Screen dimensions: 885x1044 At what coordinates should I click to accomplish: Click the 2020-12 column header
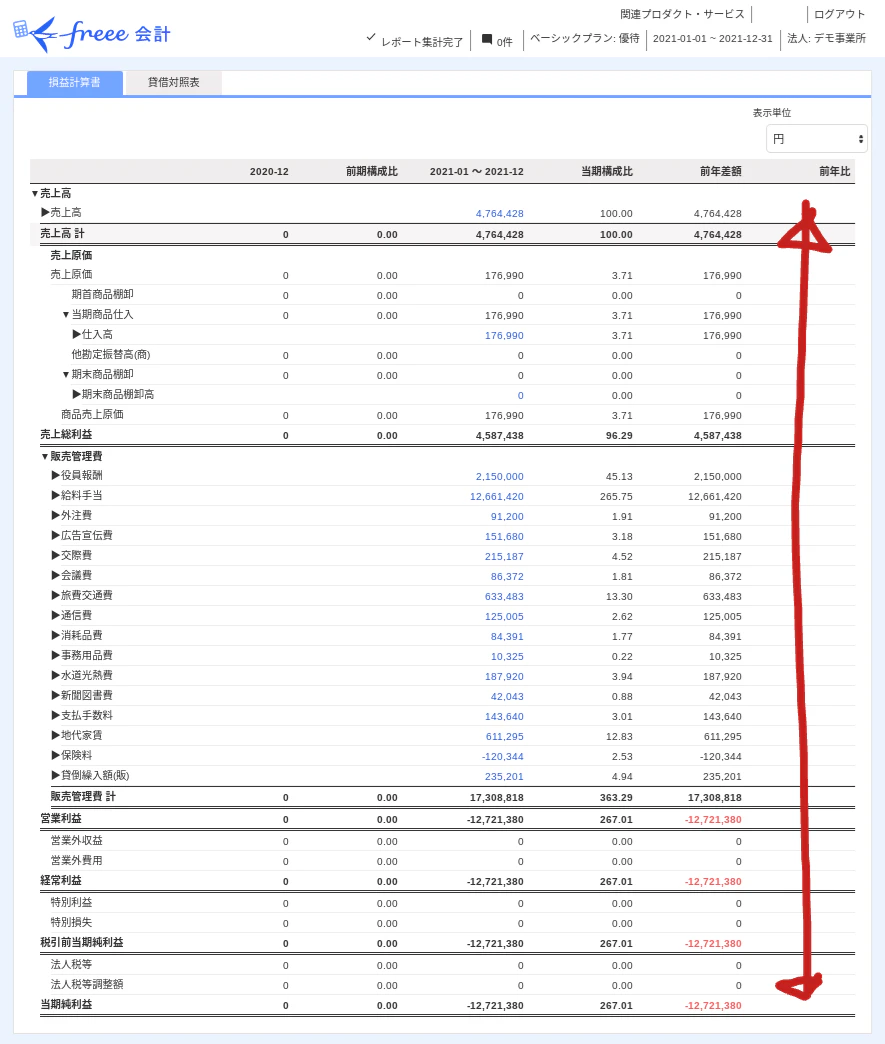pos(269,171)
